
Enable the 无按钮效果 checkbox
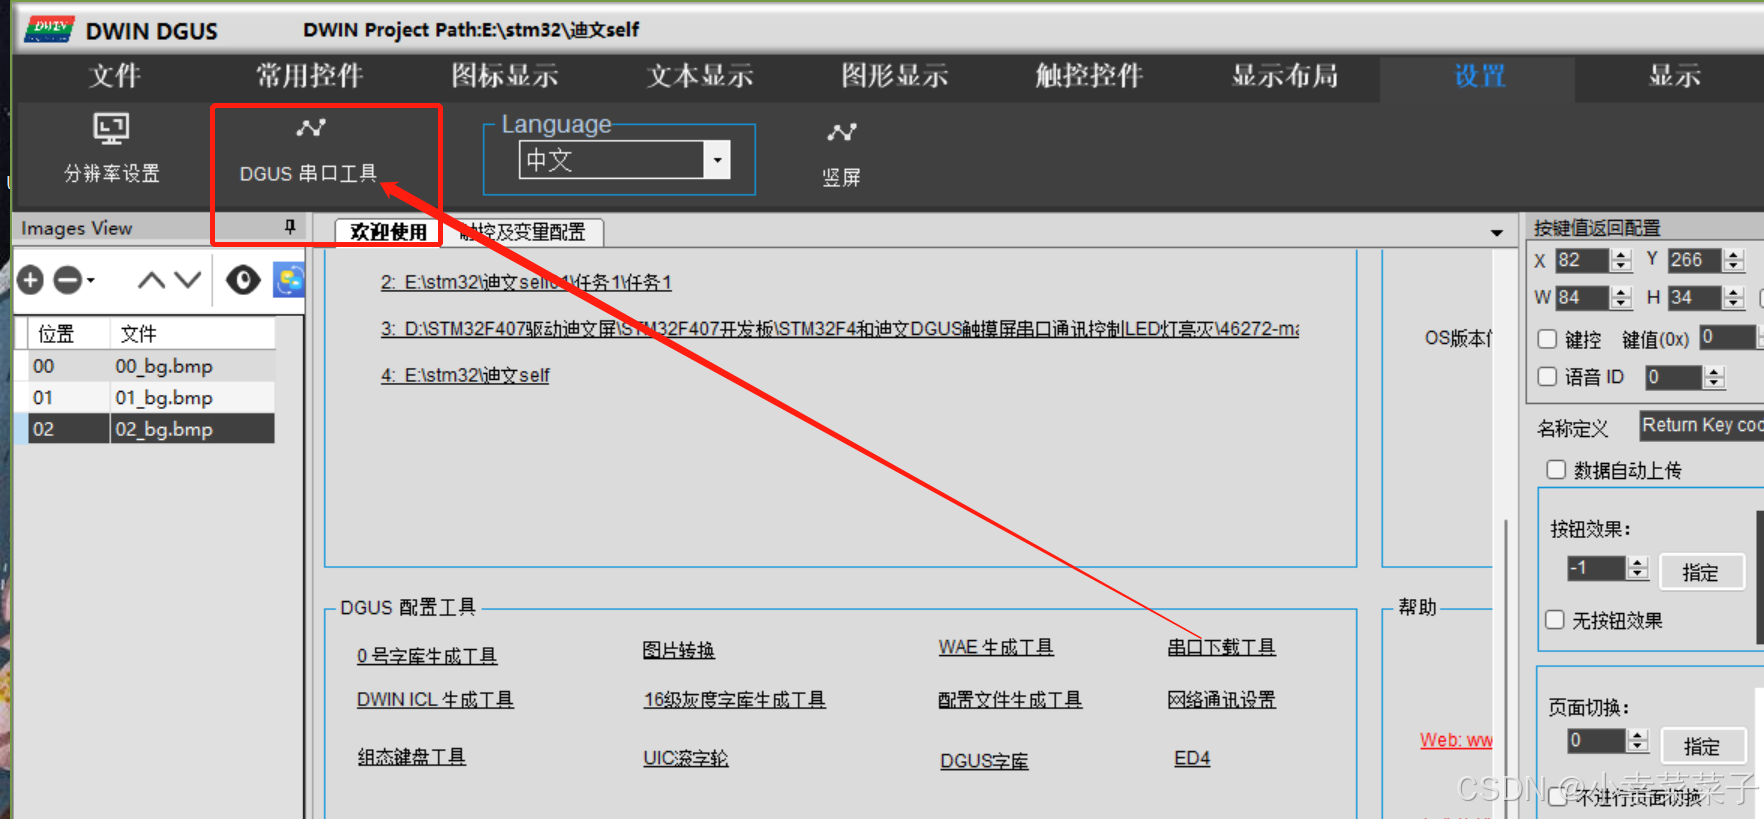1555,620
